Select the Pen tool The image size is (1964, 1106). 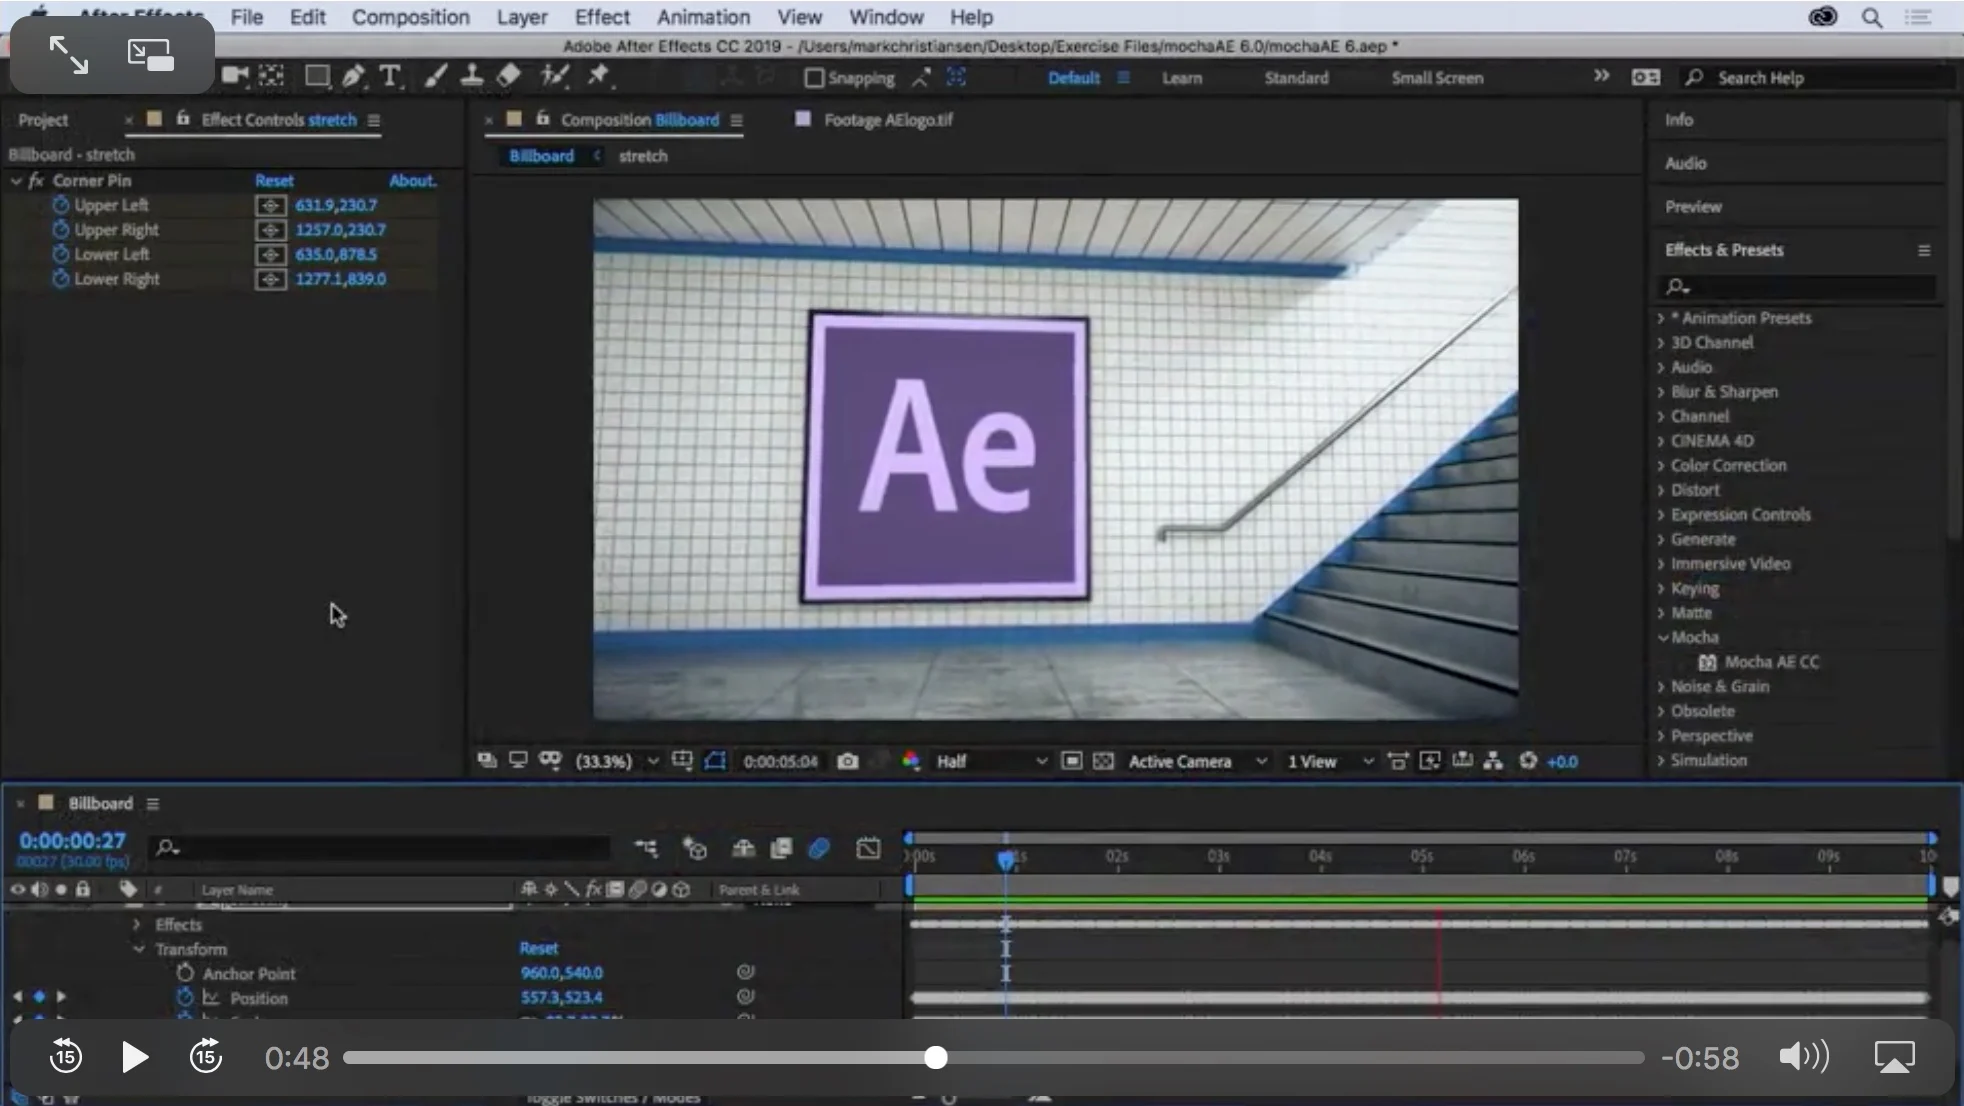[x=353, y=75]
